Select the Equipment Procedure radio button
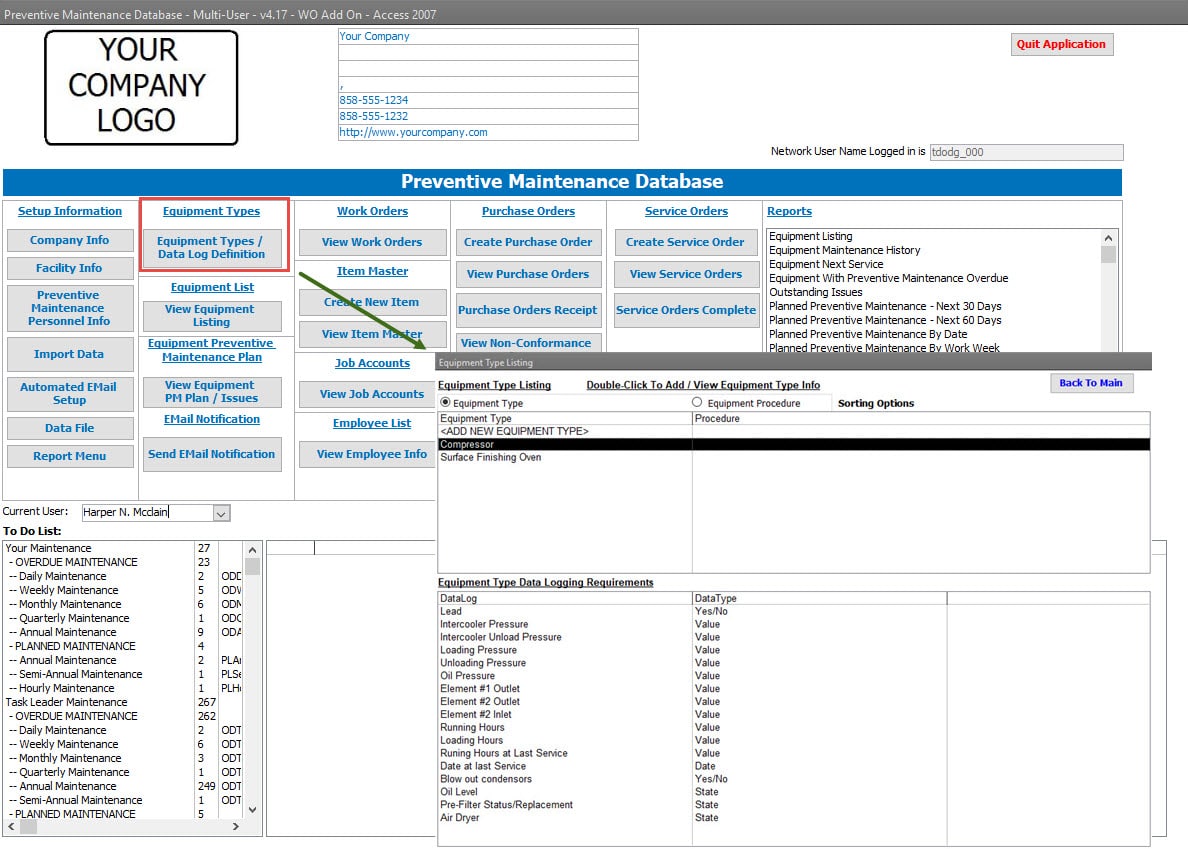1188x849 pixels. coord(697,403)
